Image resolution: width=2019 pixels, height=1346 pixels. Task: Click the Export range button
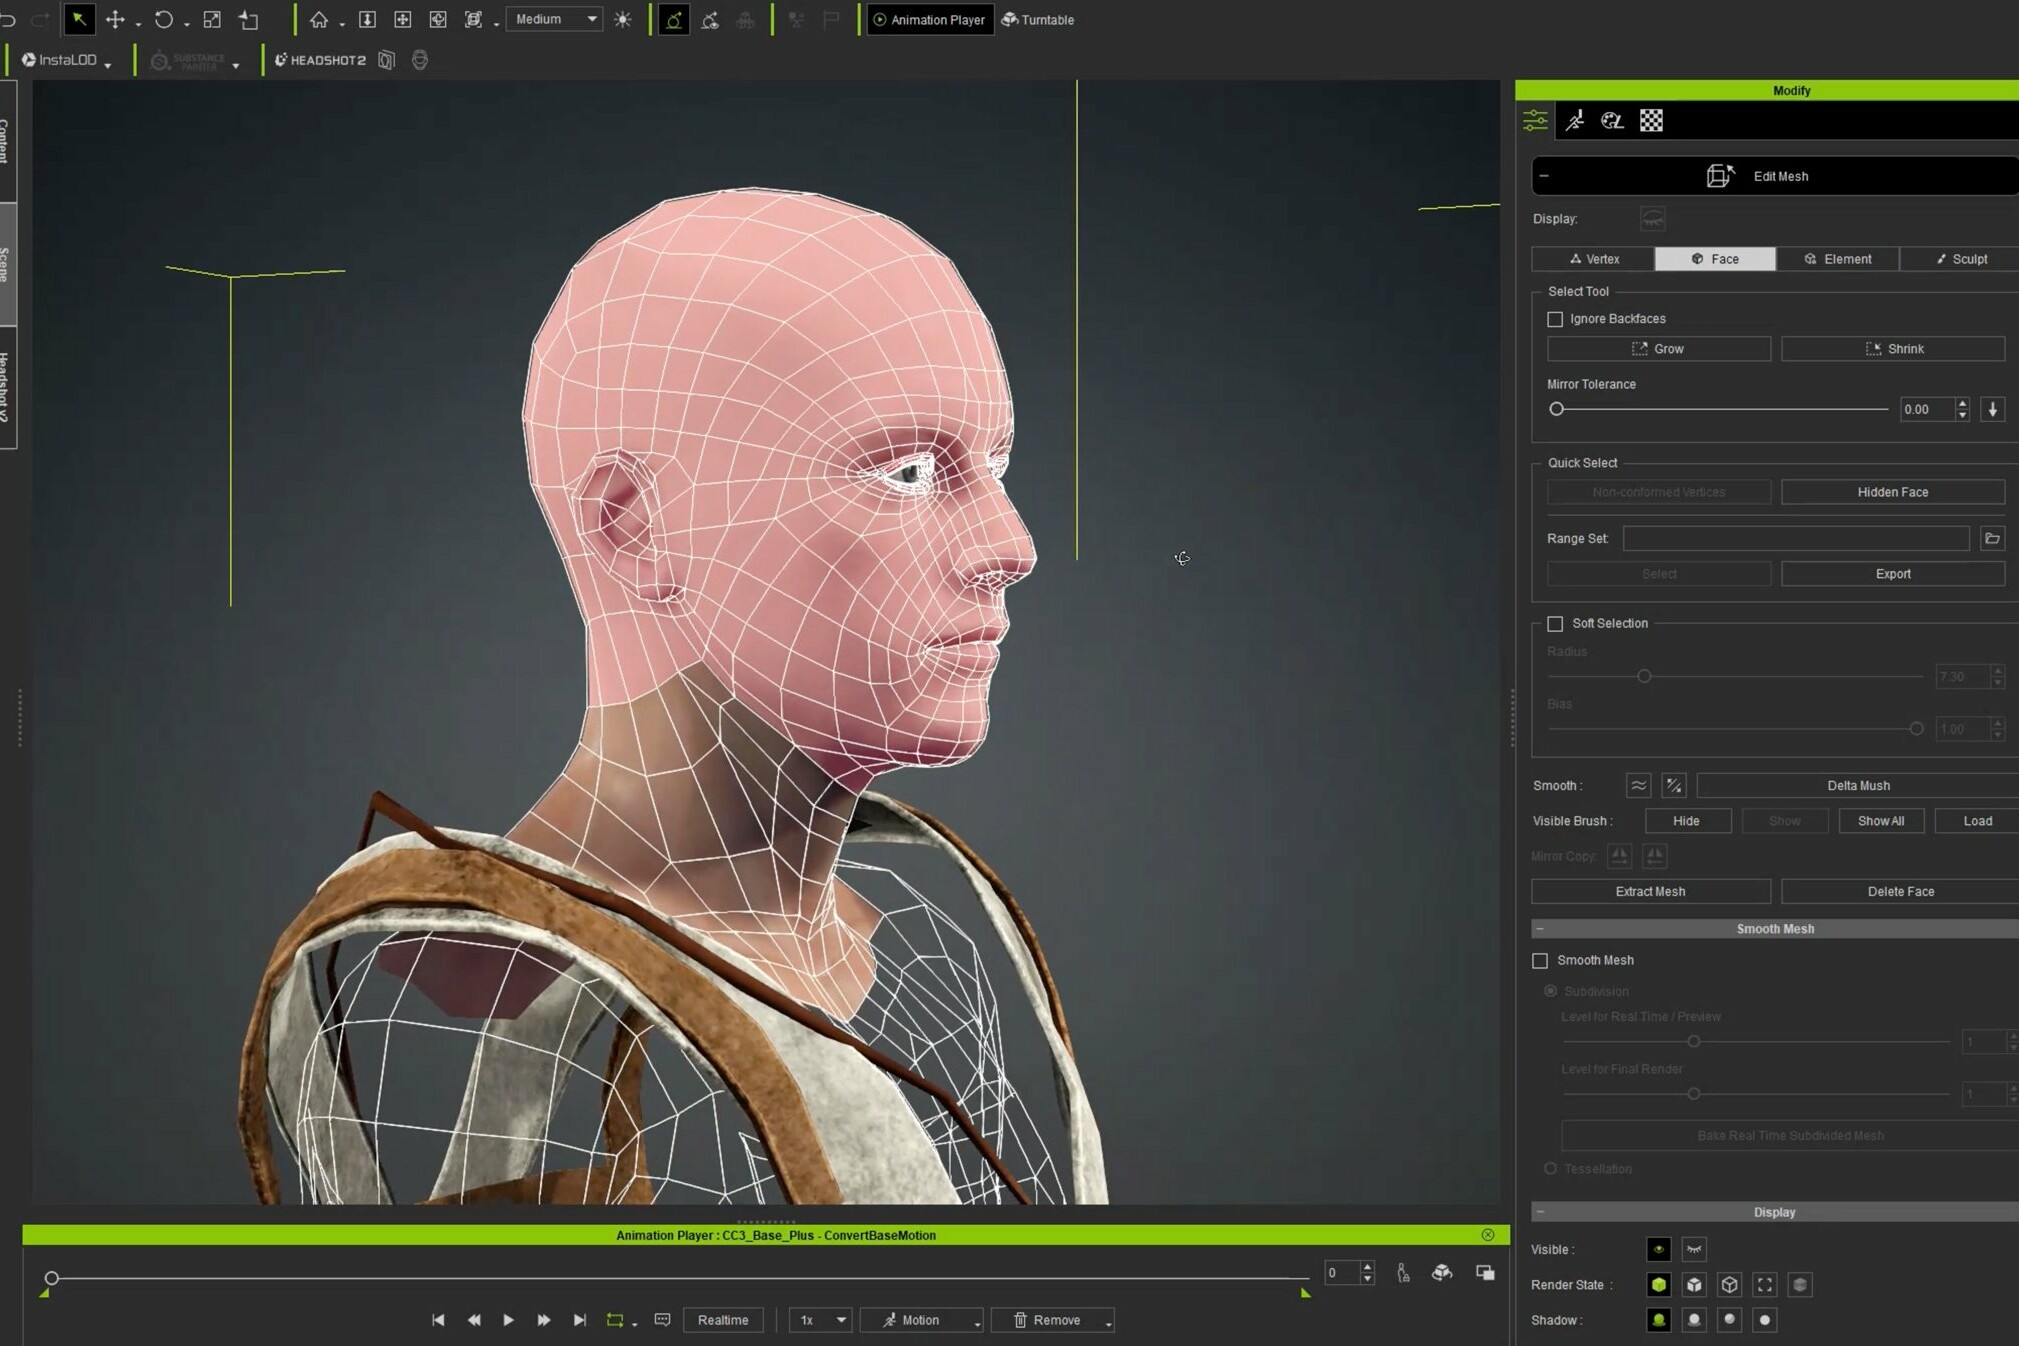tap(1893, 574)
